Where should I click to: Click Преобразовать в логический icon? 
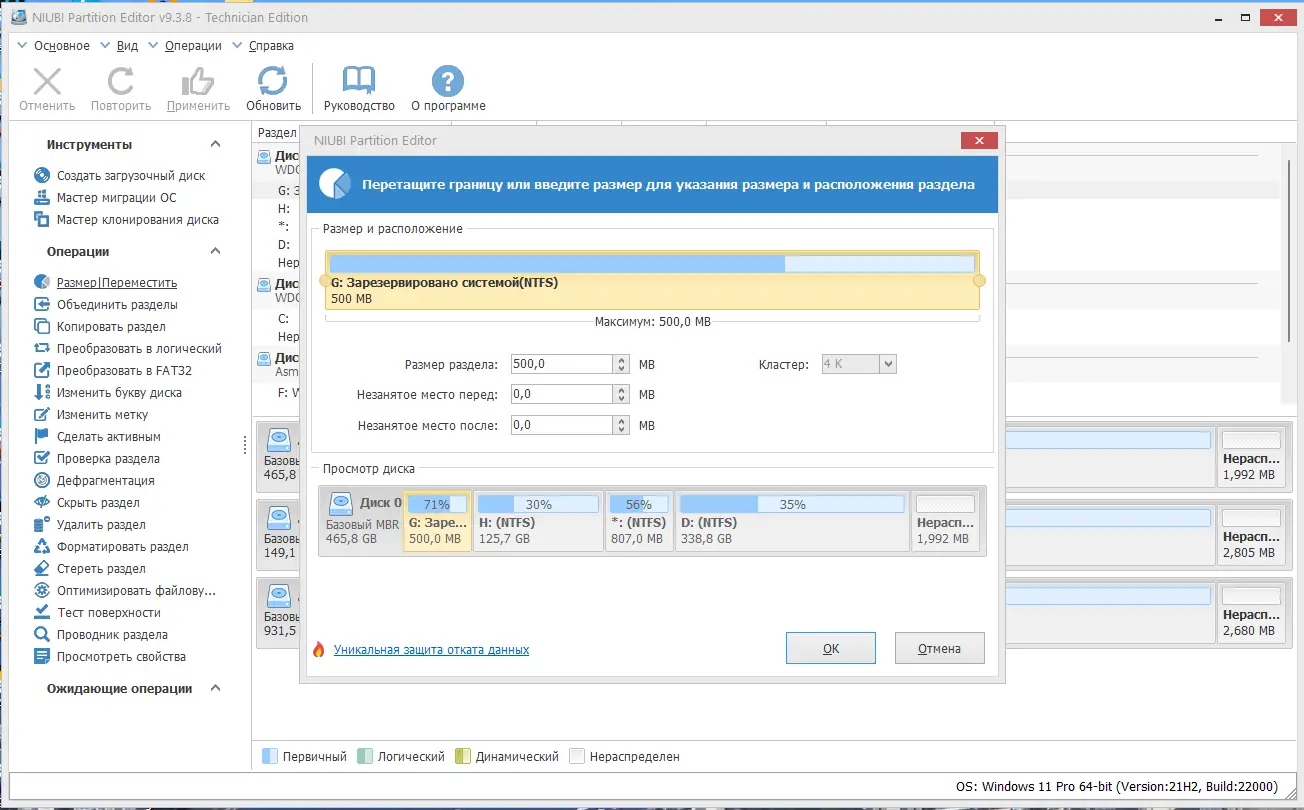42,348
